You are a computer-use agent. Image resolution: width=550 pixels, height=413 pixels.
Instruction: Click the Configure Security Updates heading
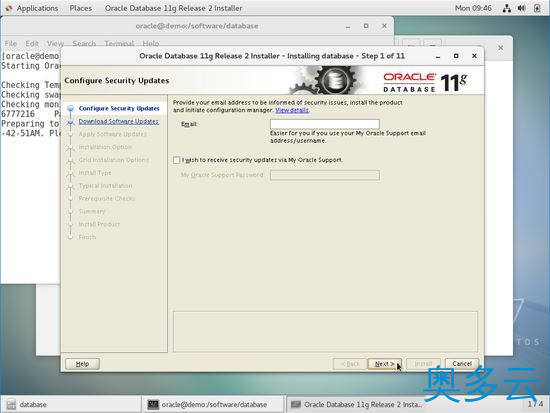[x=116, y=81]
